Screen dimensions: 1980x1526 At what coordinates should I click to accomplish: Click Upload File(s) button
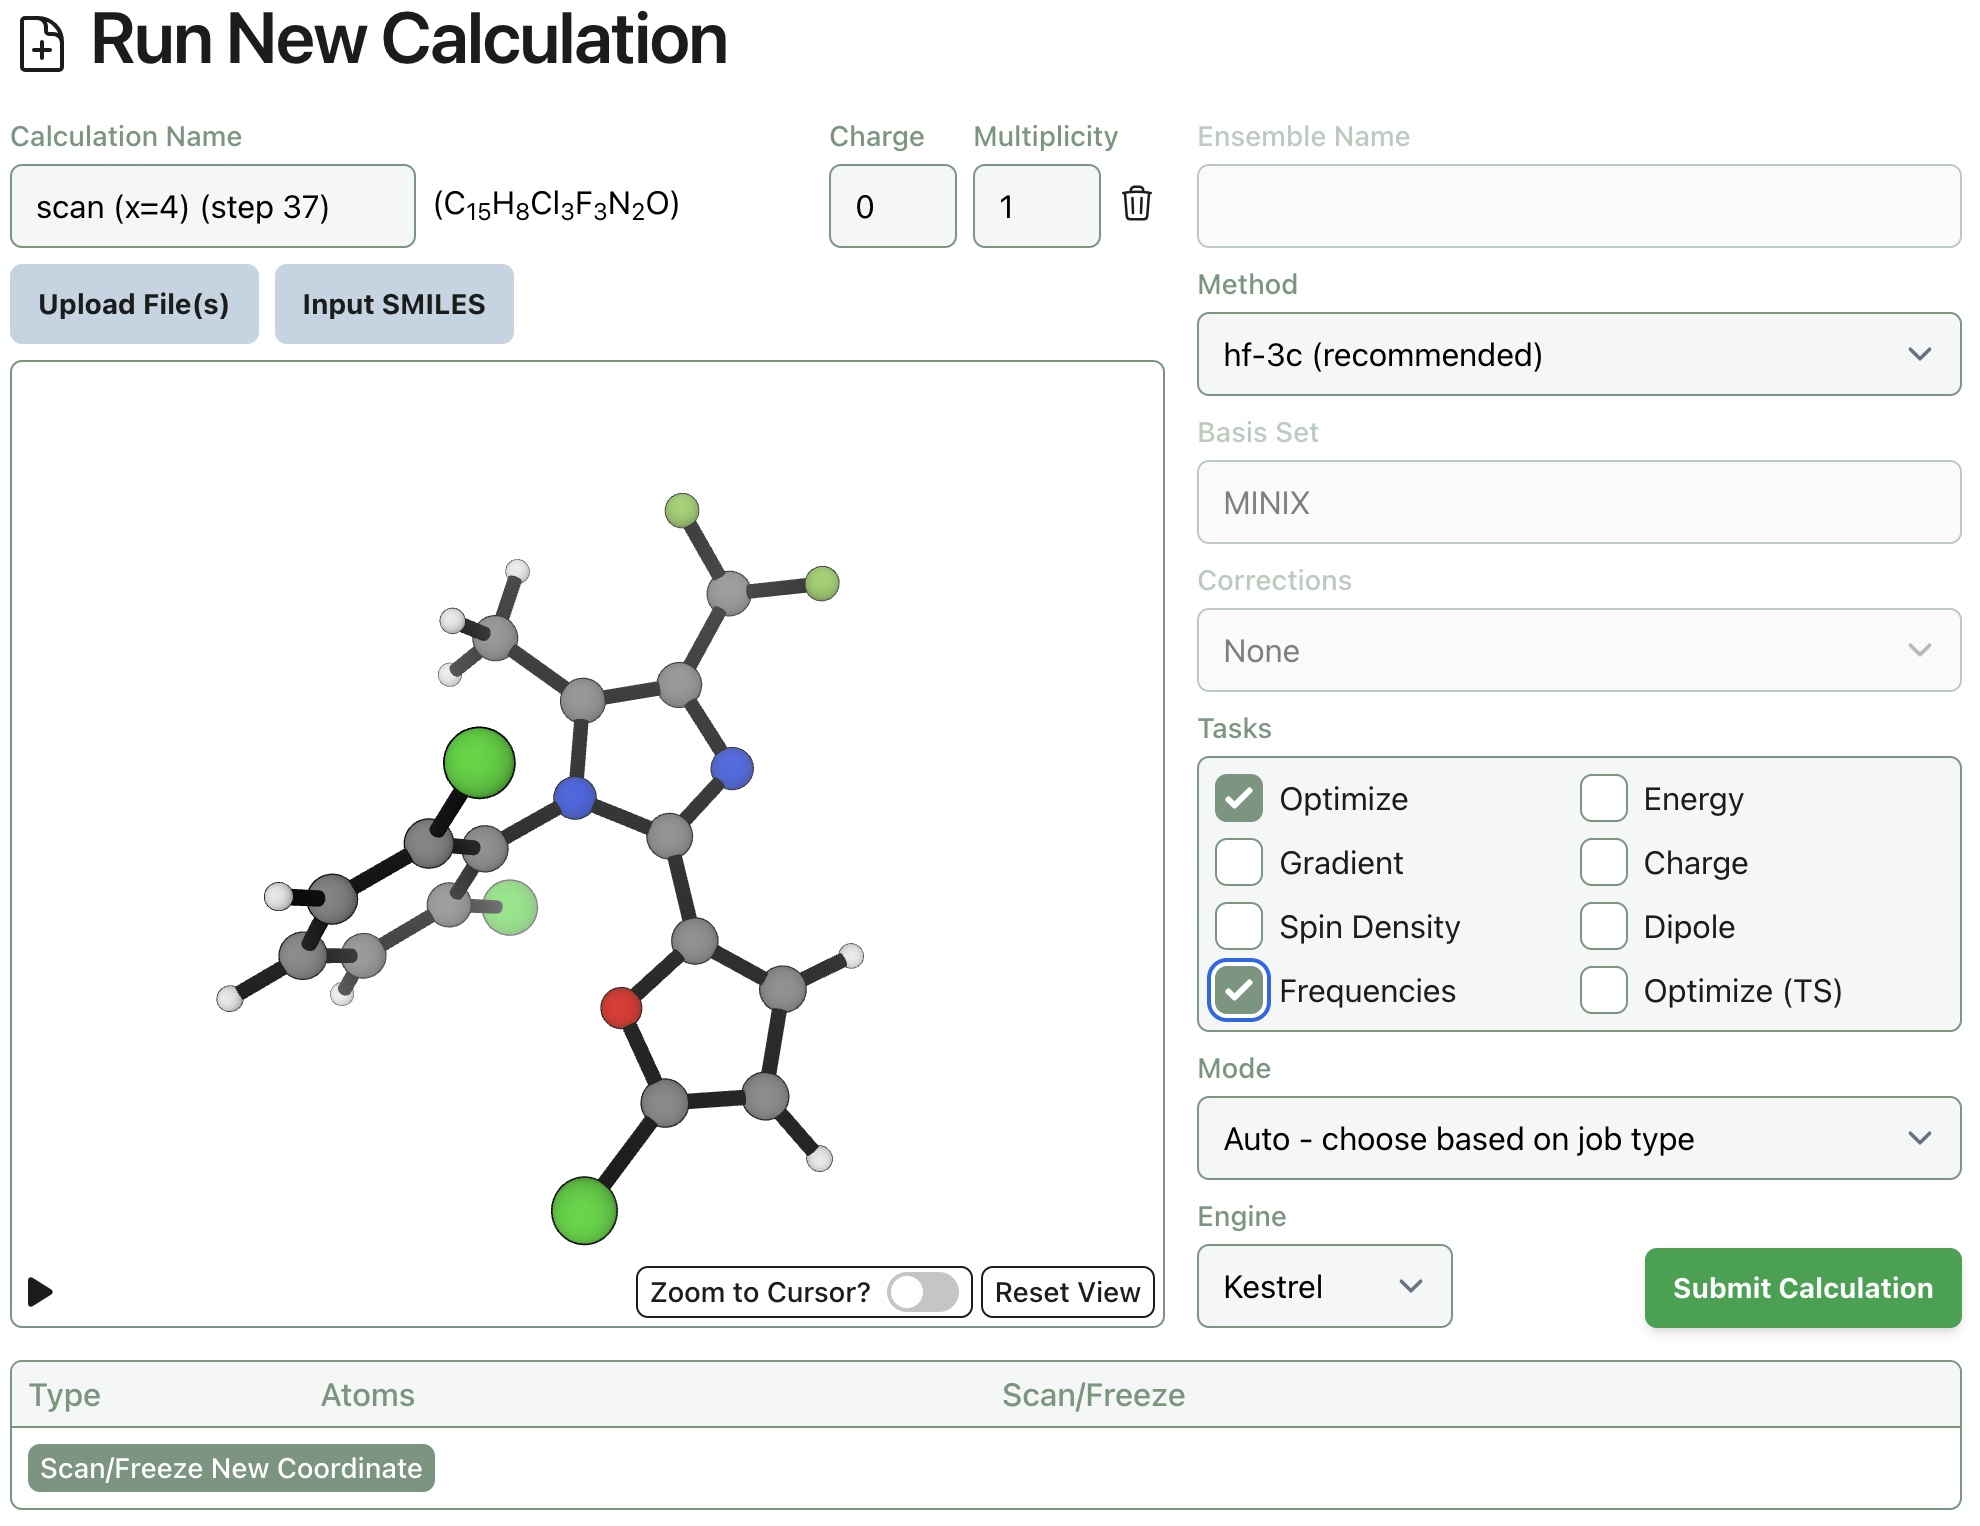(x=134, y=304)
